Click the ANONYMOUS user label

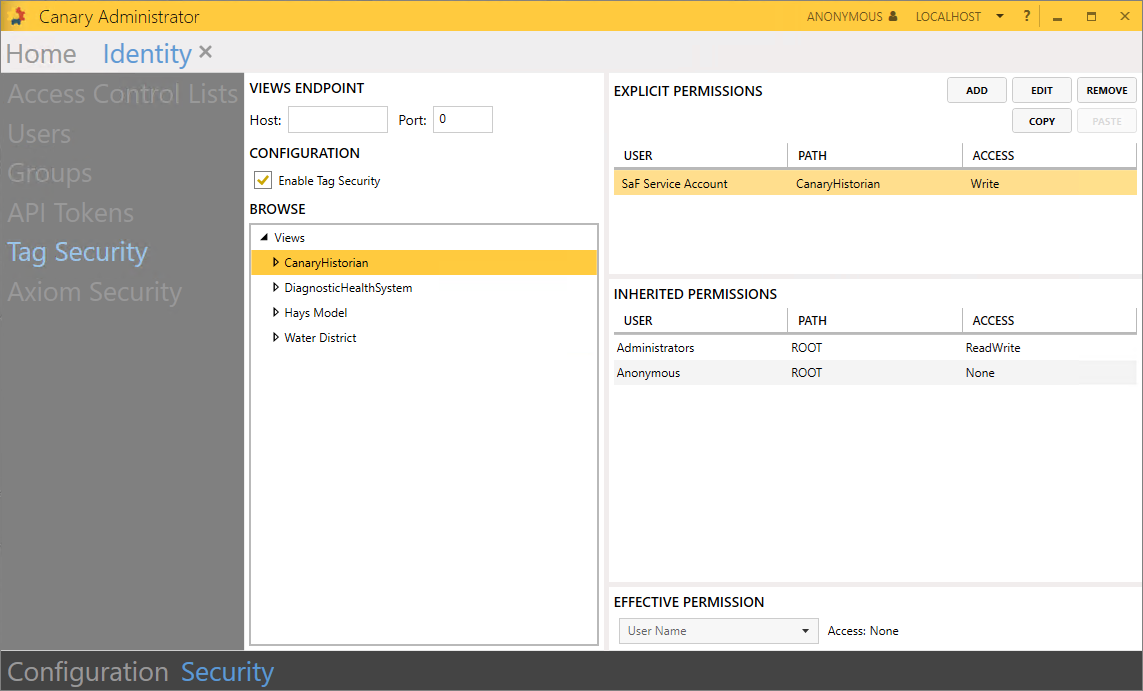844,16
